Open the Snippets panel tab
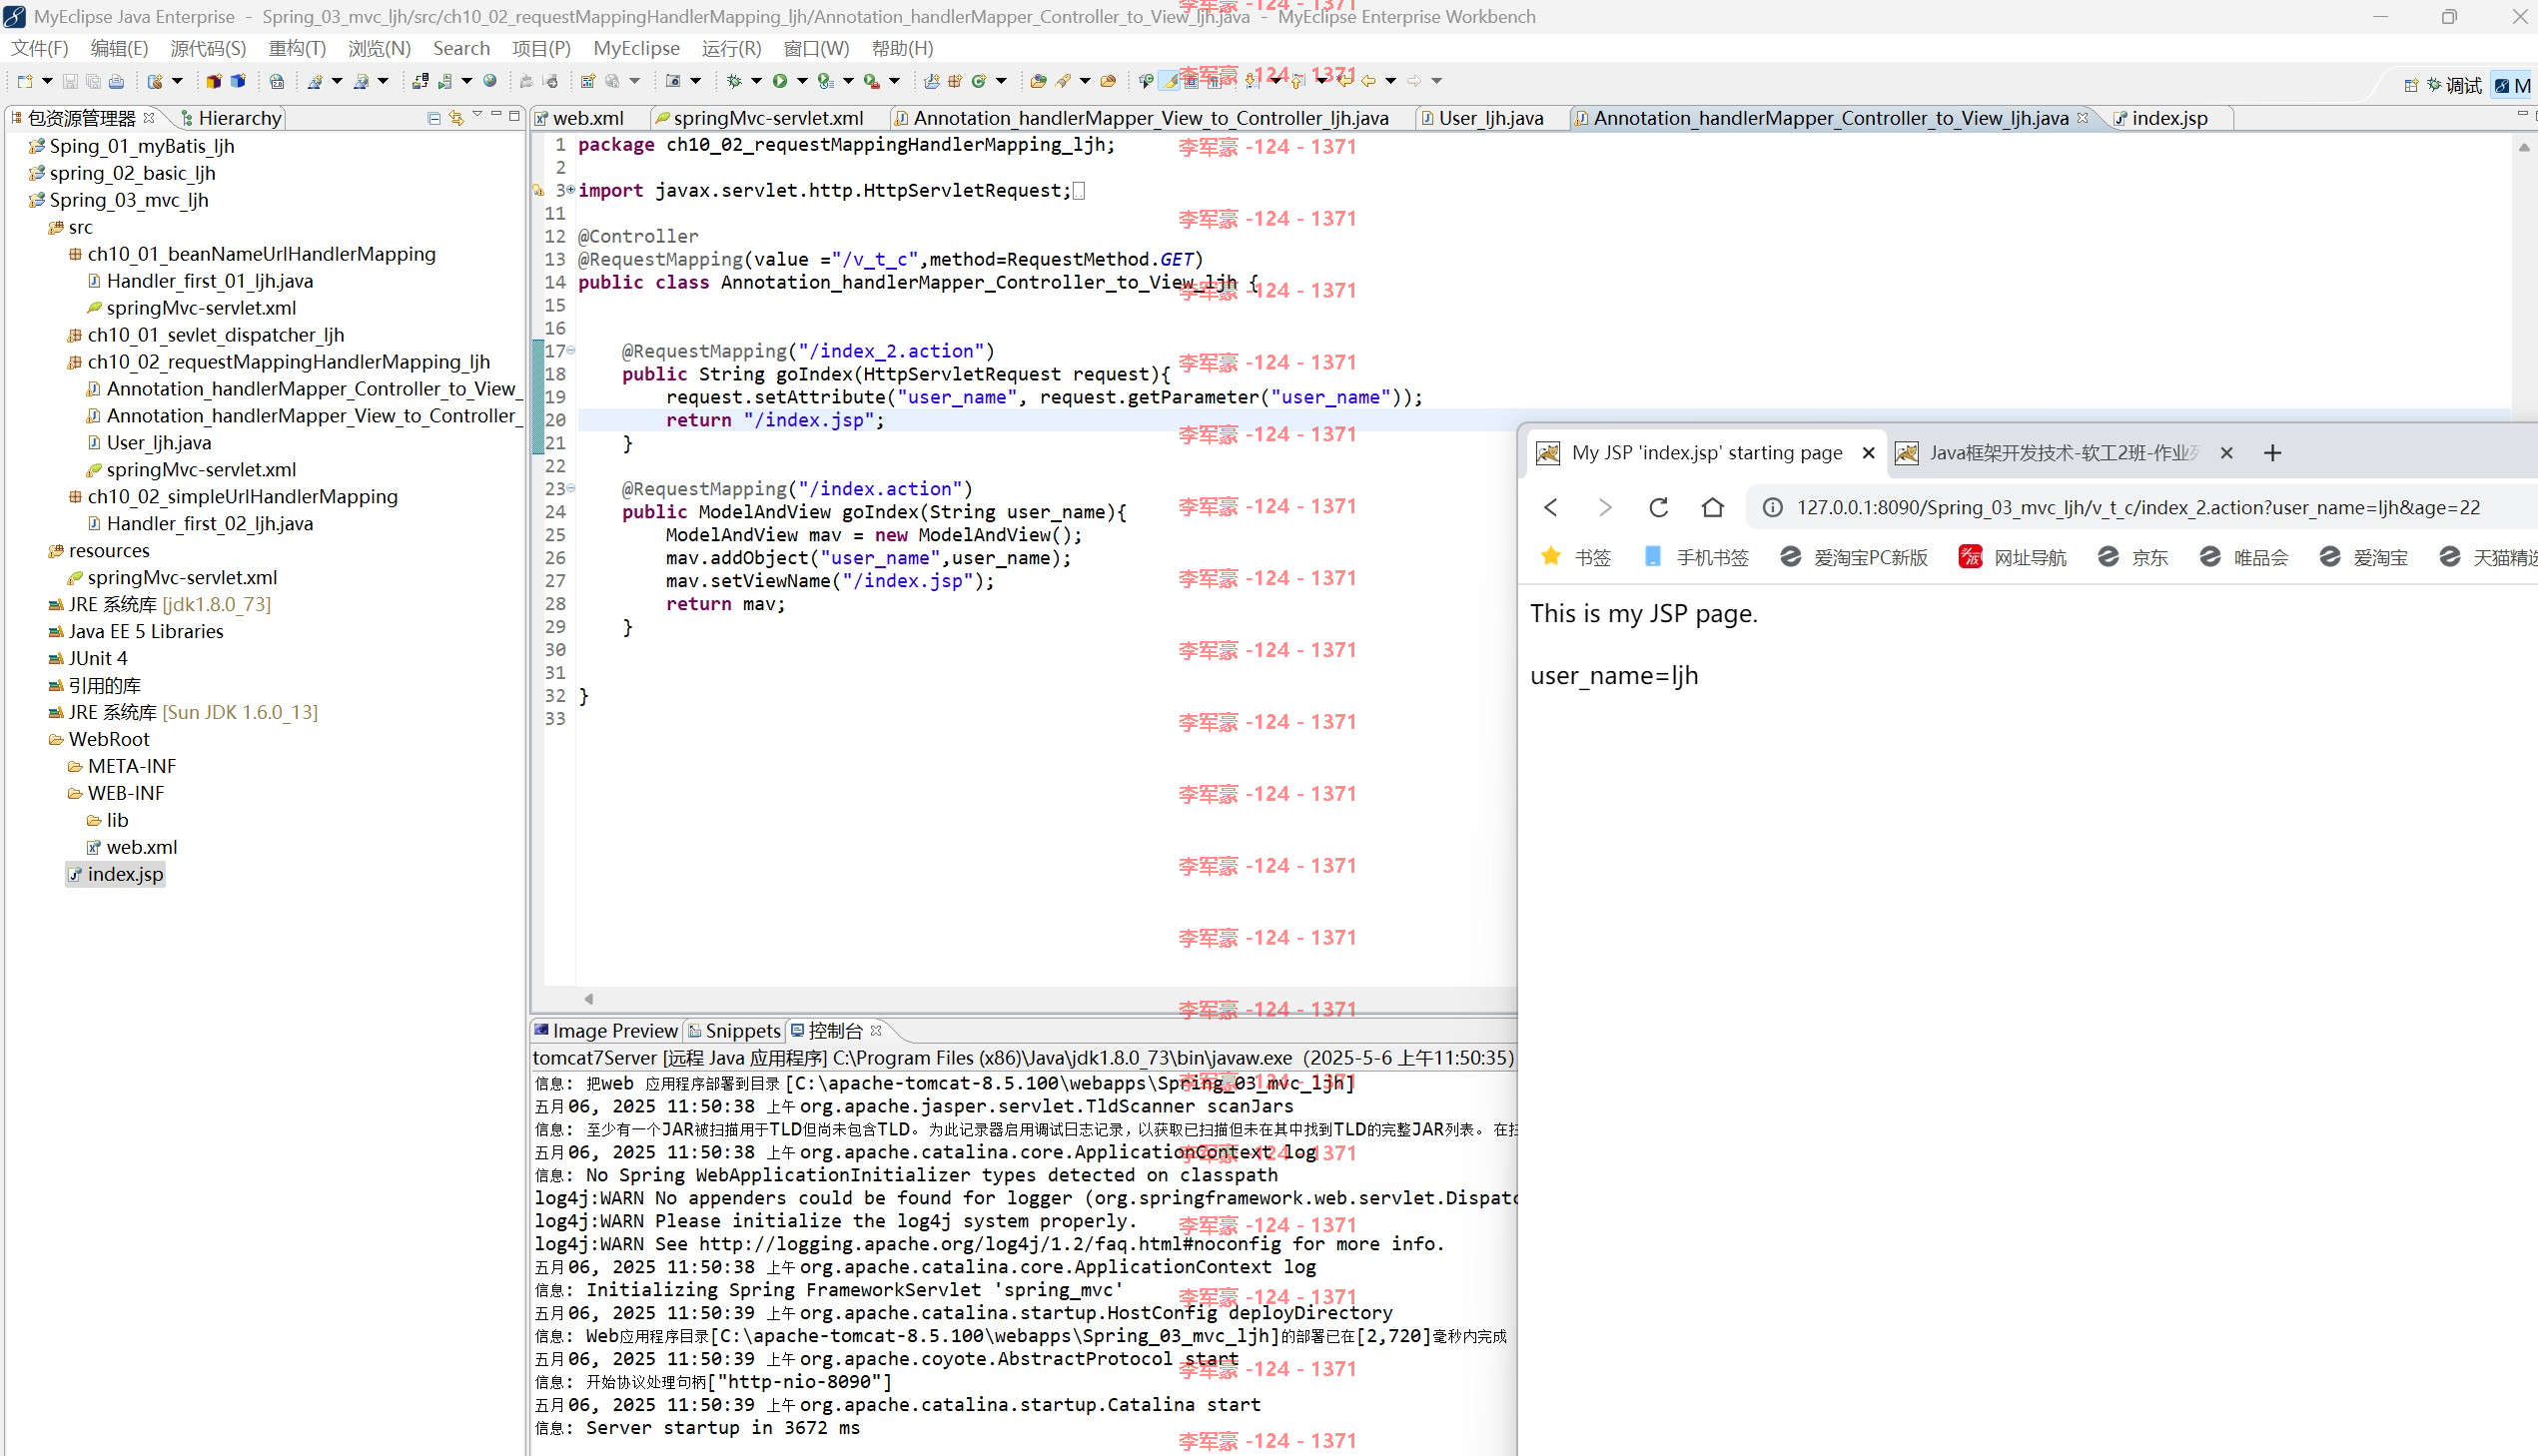The height and width of the screenshot is (1456, 2538). tap(735, 1030)
